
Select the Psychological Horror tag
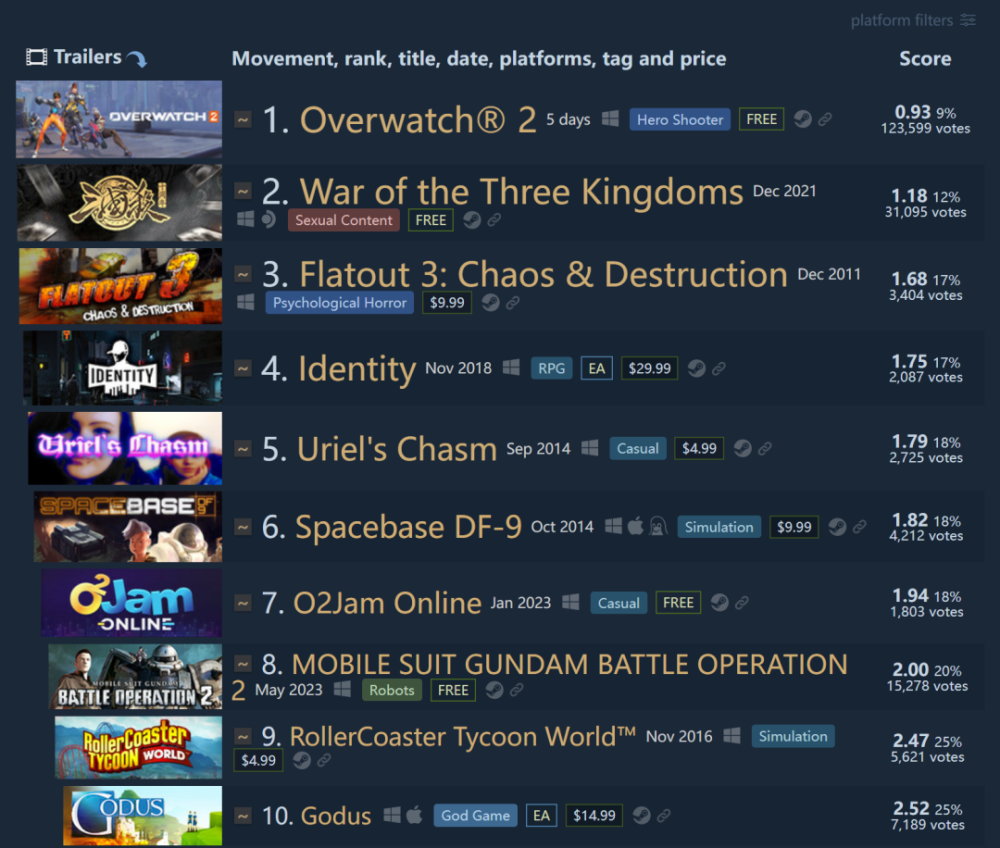click(x=339, y=303)
